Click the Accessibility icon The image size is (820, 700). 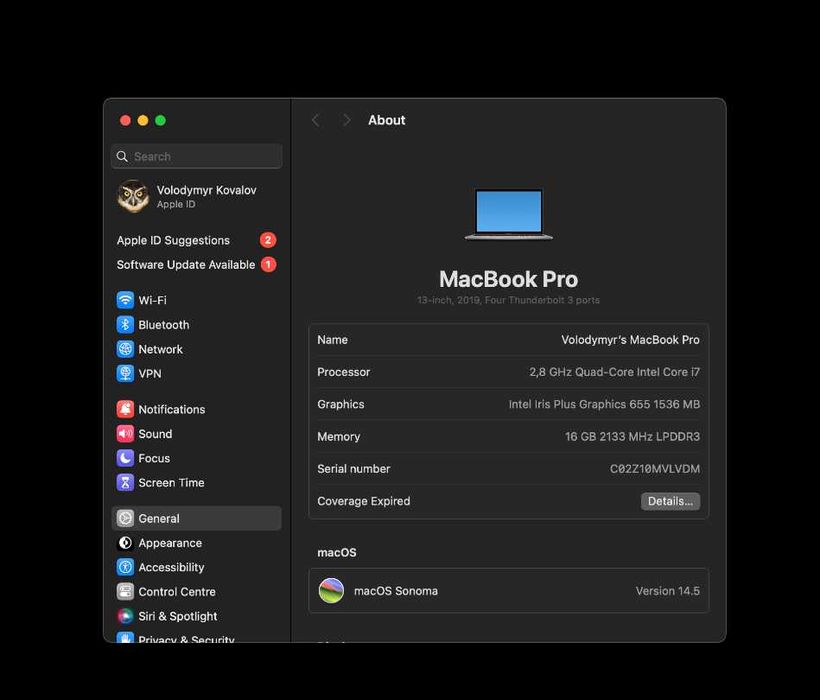[125, 567]
